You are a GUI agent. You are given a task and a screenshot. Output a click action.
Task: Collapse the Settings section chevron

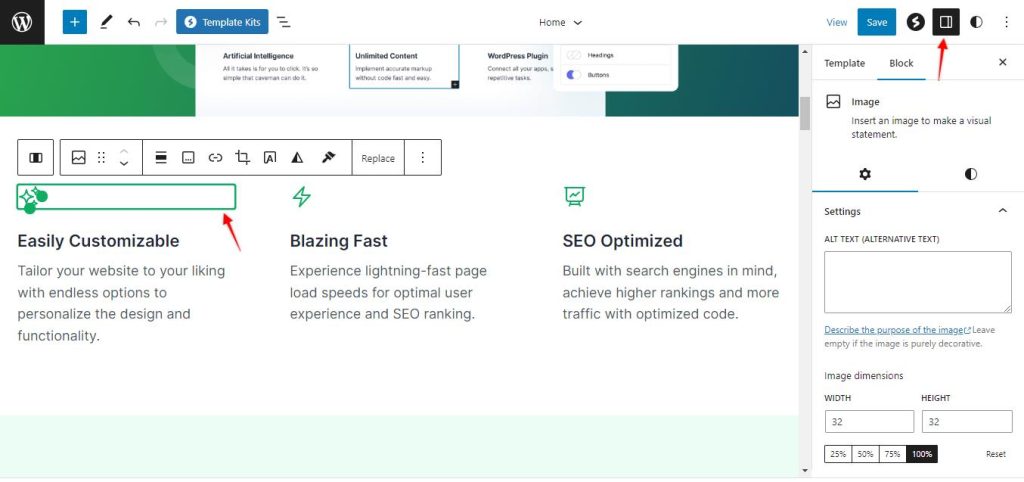tap(1002, 211)
